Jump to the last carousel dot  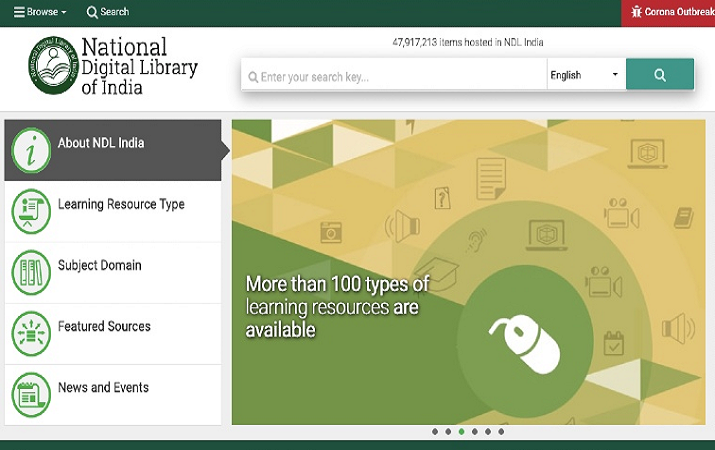[501, 432]
